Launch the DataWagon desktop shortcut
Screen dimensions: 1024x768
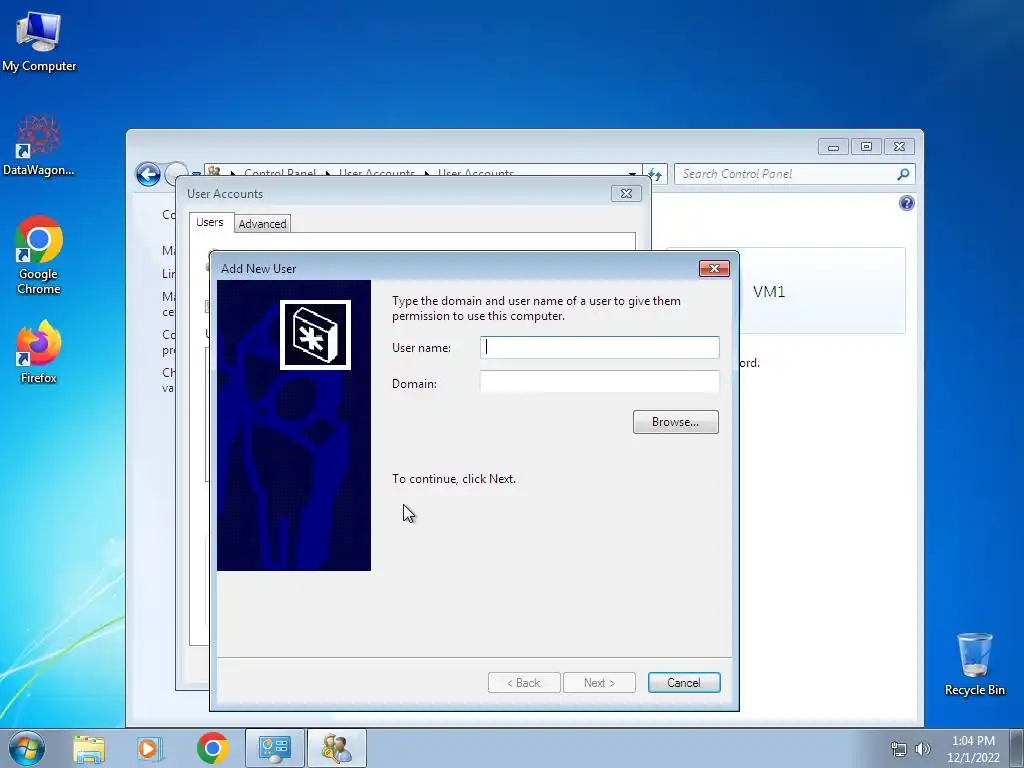click(x=39, y=145)
